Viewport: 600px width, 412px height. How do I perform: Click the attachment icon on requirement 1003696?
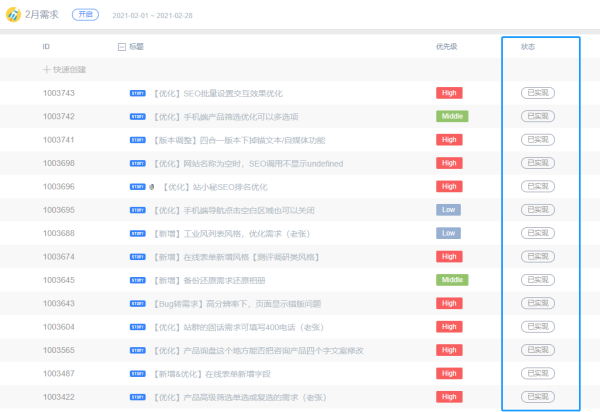(151, 186)
